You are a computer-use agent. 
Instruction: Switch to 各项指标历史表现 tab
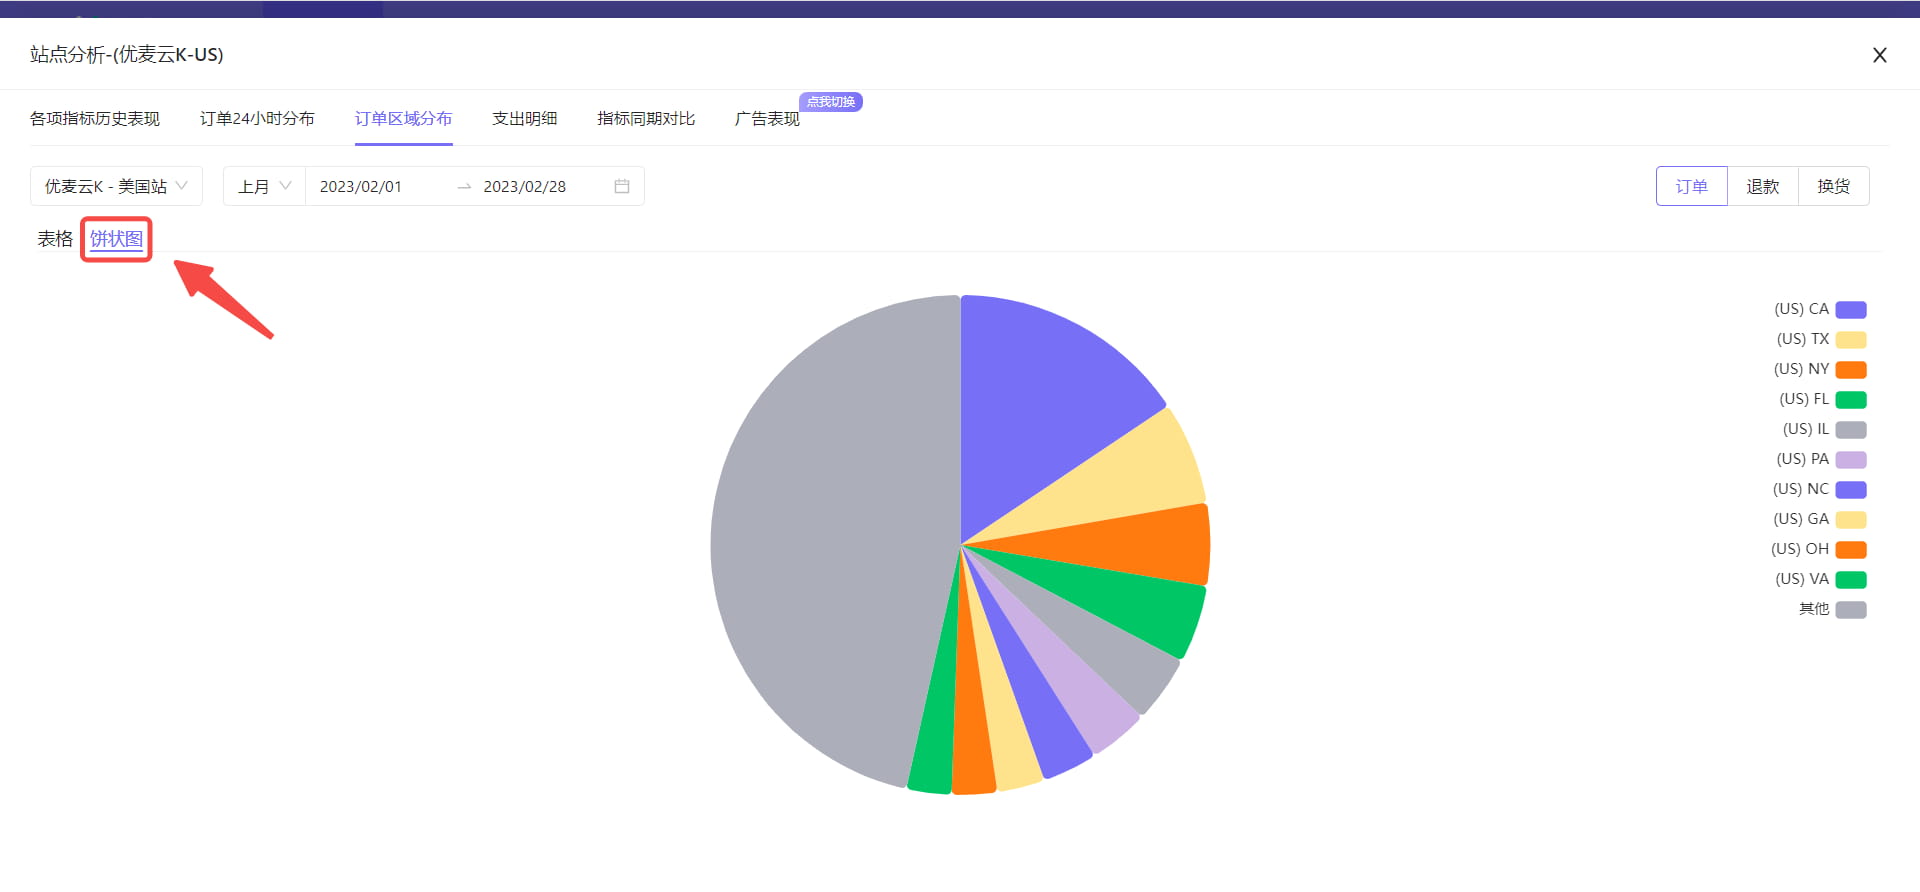coord(95,119)
